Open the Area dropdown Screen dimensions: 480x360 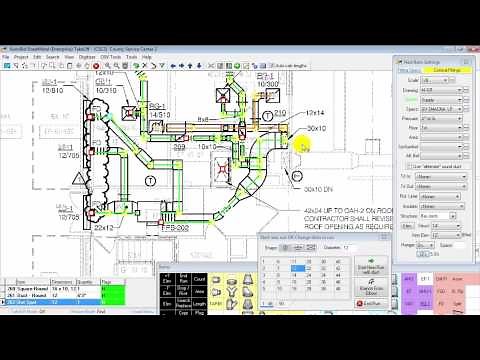(x=441, y=137)
